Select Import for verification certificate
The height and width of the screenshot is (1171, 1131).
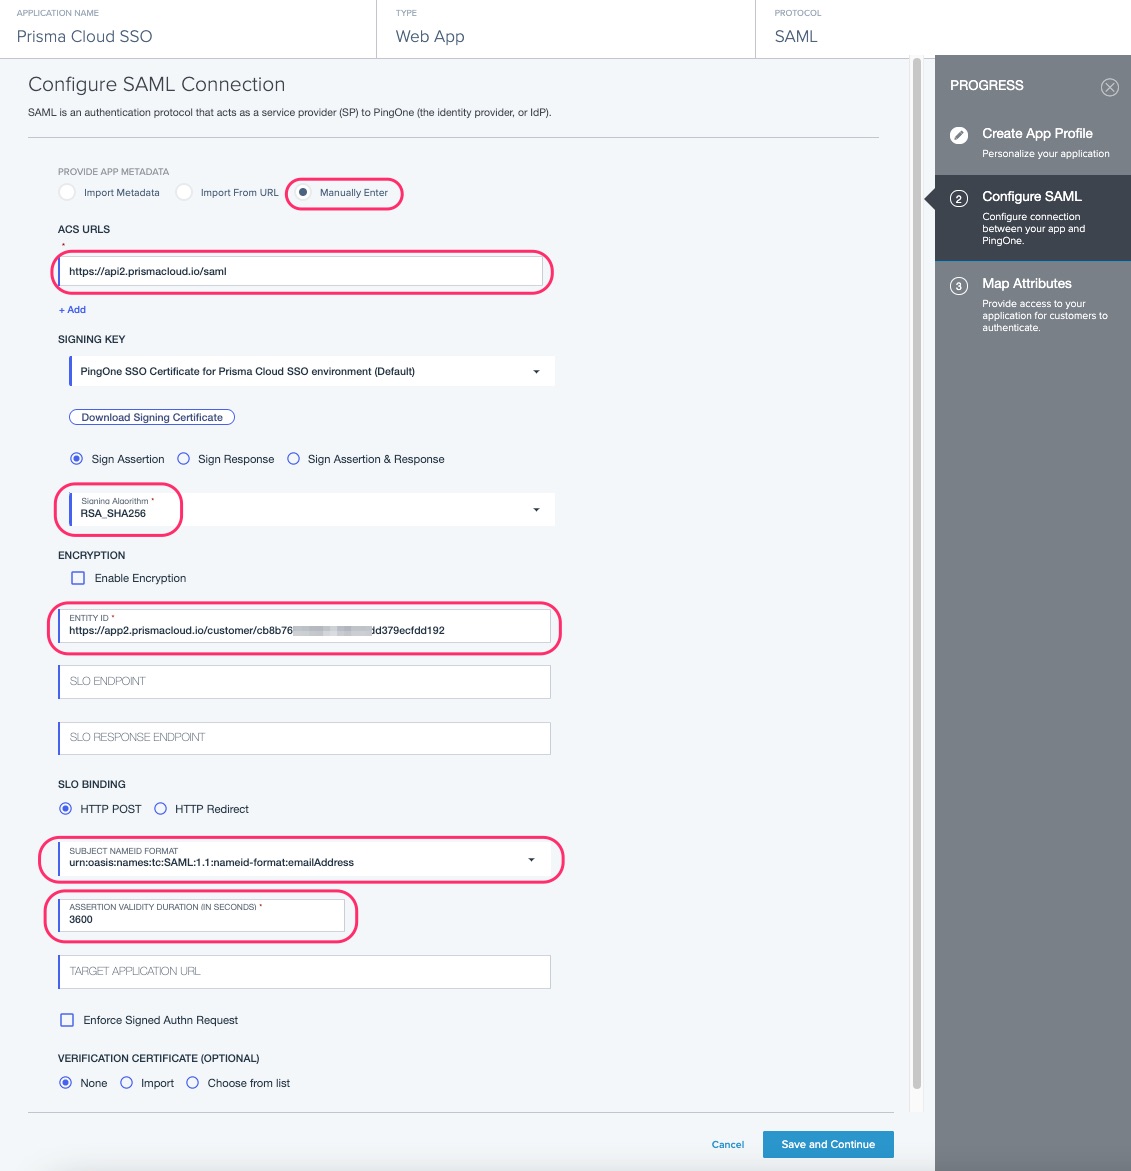(x=126, y=1083)
